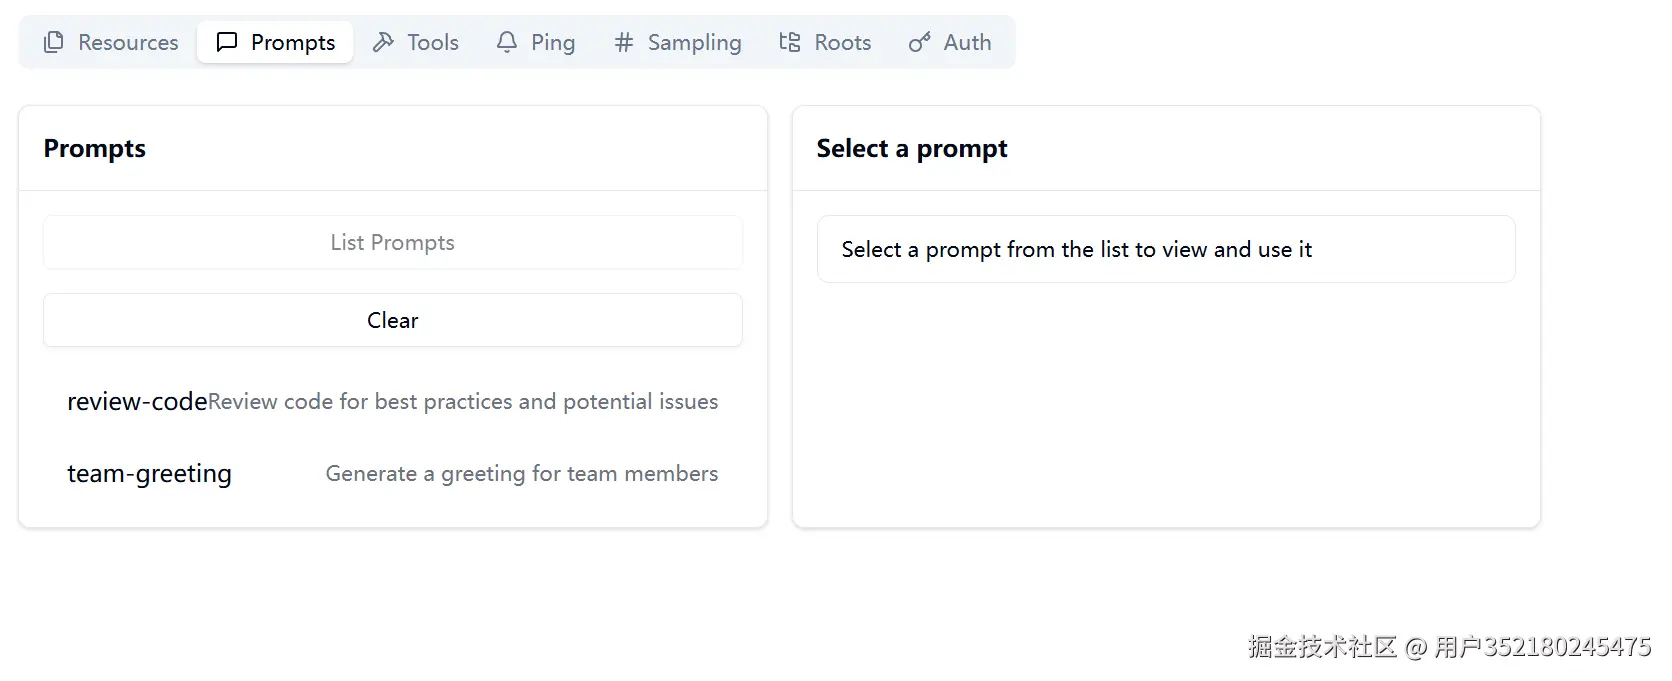1672x681 pixels.
Task: Select the Prompts tab label
Action: coord(293,42)
